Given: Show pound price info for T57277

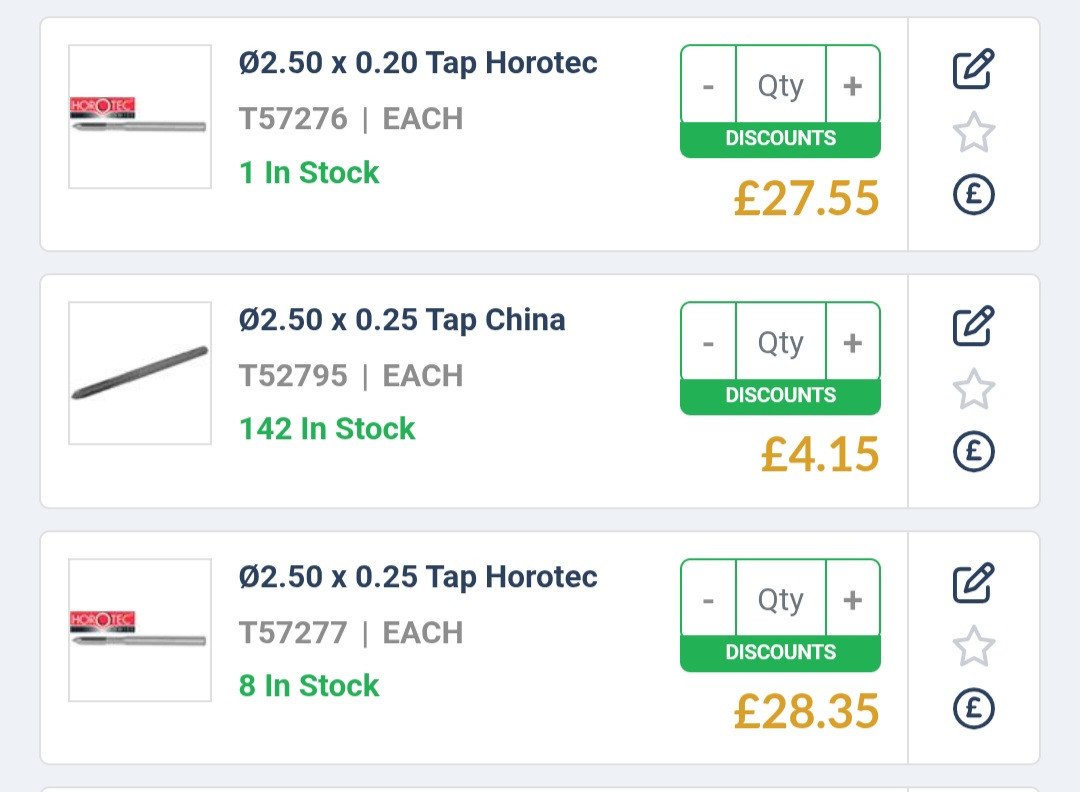Looking at the screenshot, I should [974, 708].
